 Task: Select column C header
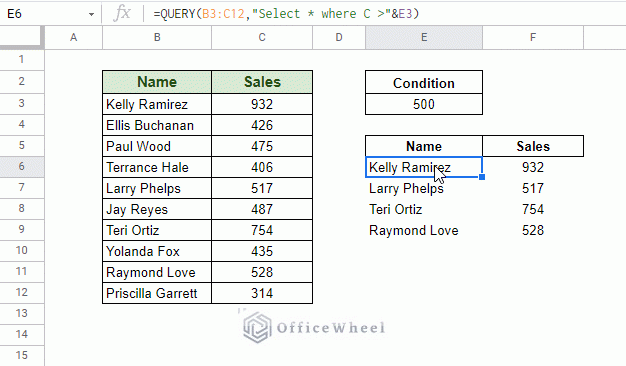(x=262, y=38)
